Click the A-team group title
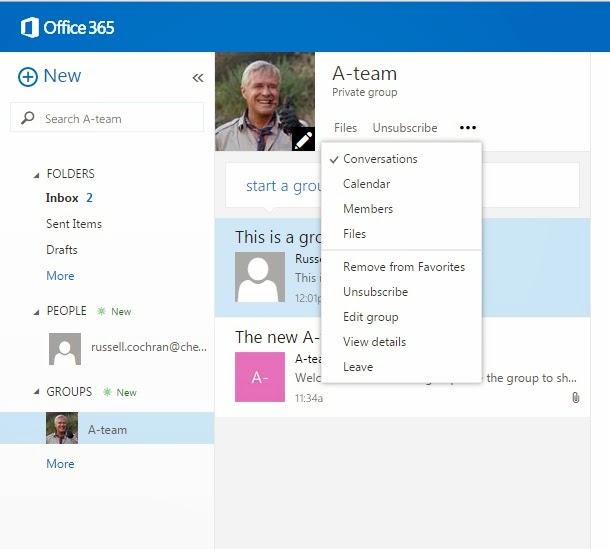Viewport: 610px width, 549px height. pyautogui.click(x=365, y=74)
